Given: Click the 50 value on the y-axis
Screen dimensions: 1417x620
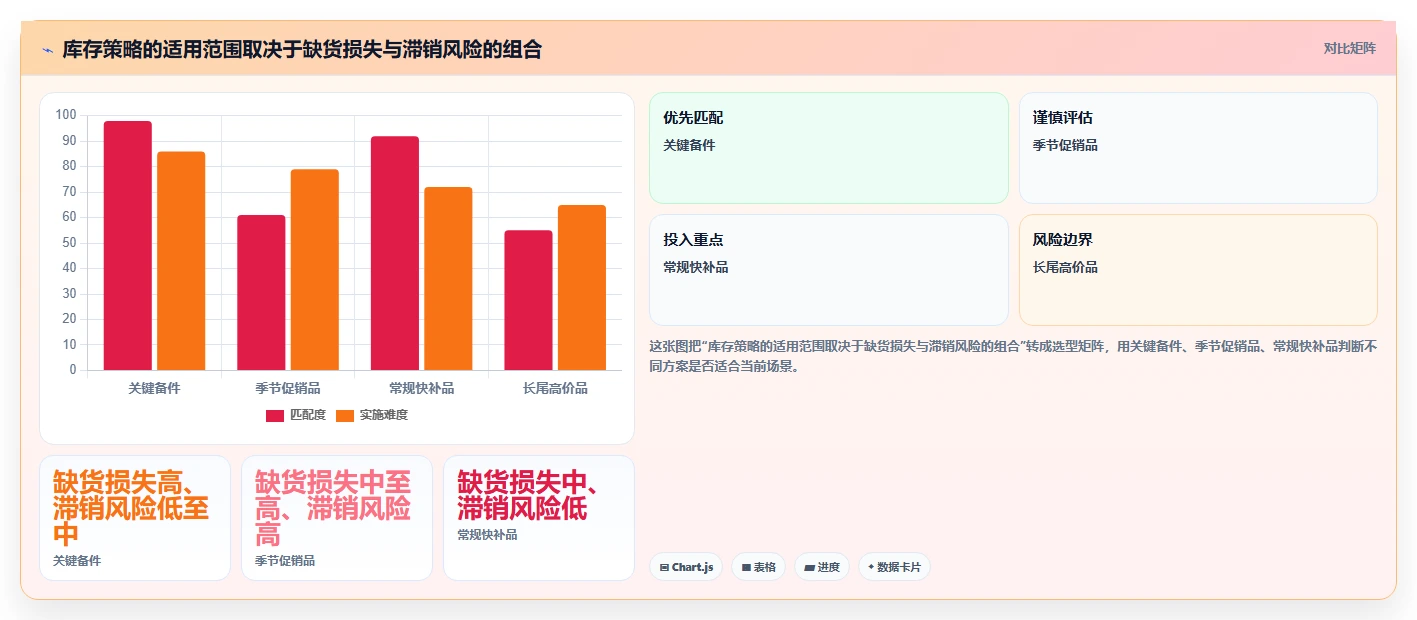Looking at the screenshot, I should coord(69,243).
